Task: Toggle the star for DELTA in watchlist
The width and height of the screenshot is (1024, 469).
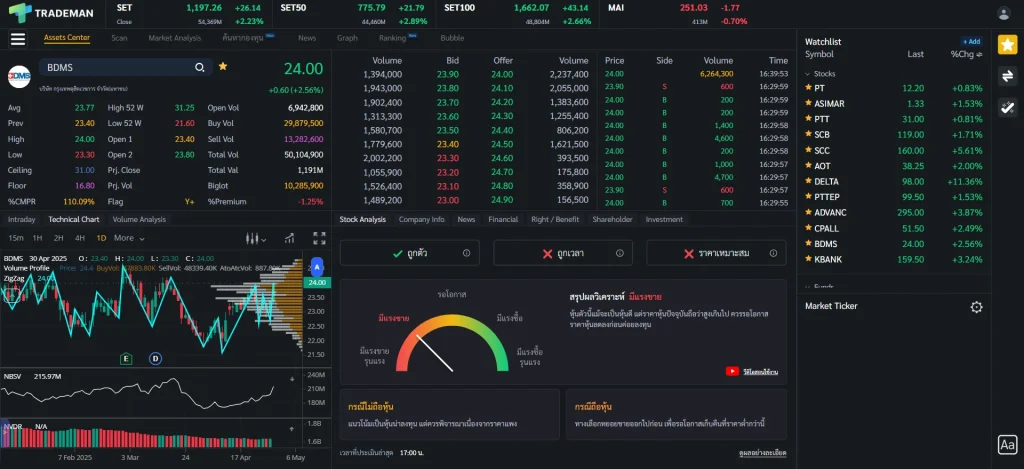Action: point(808,181)
